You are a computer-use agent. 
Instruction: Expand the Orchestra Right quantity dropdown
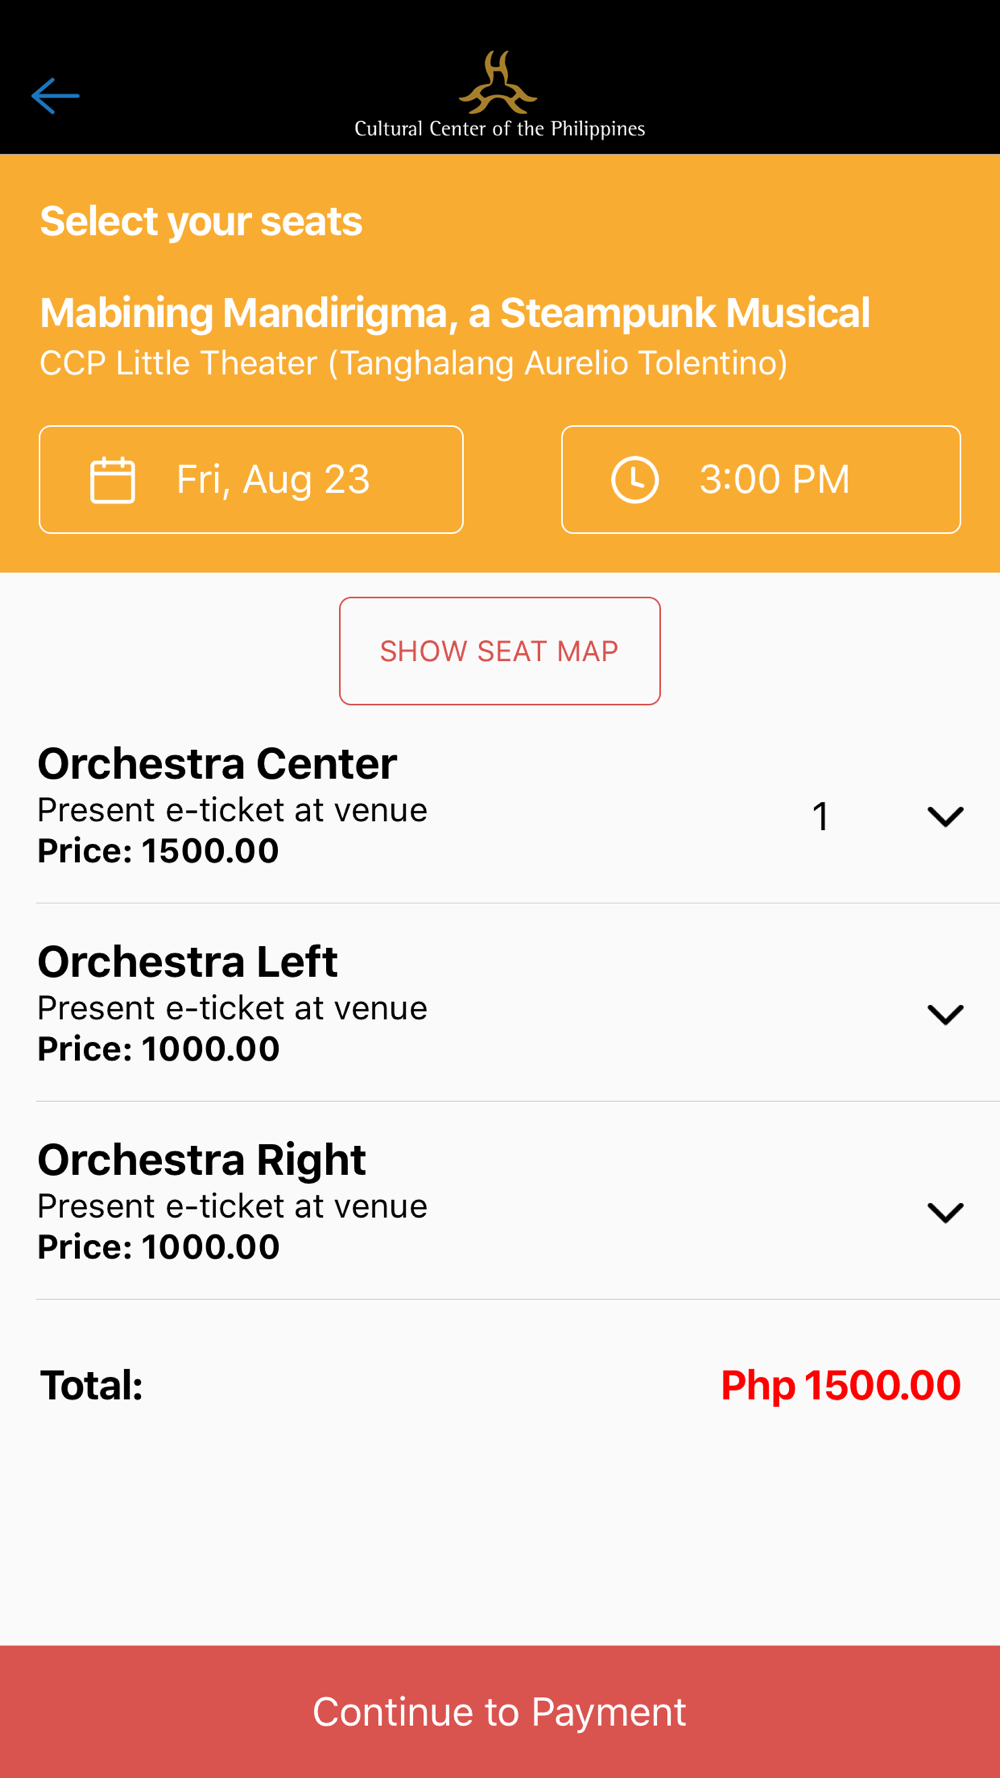tap(945, 1212)
